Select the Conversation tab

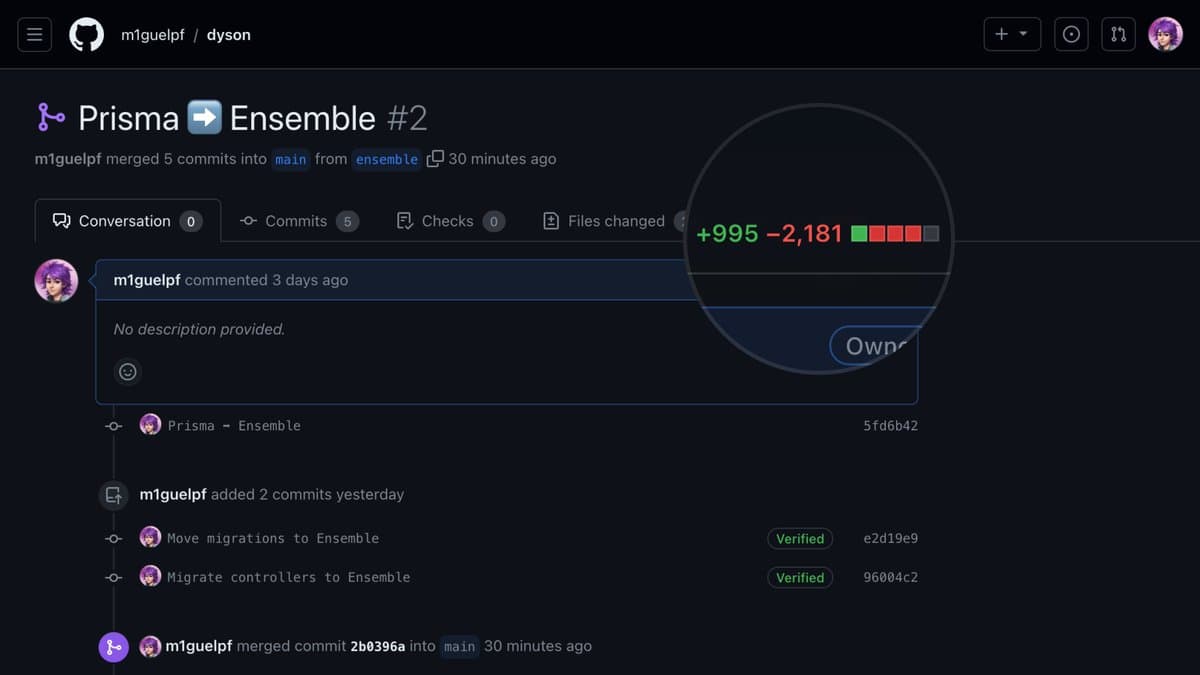click(126, 221)
